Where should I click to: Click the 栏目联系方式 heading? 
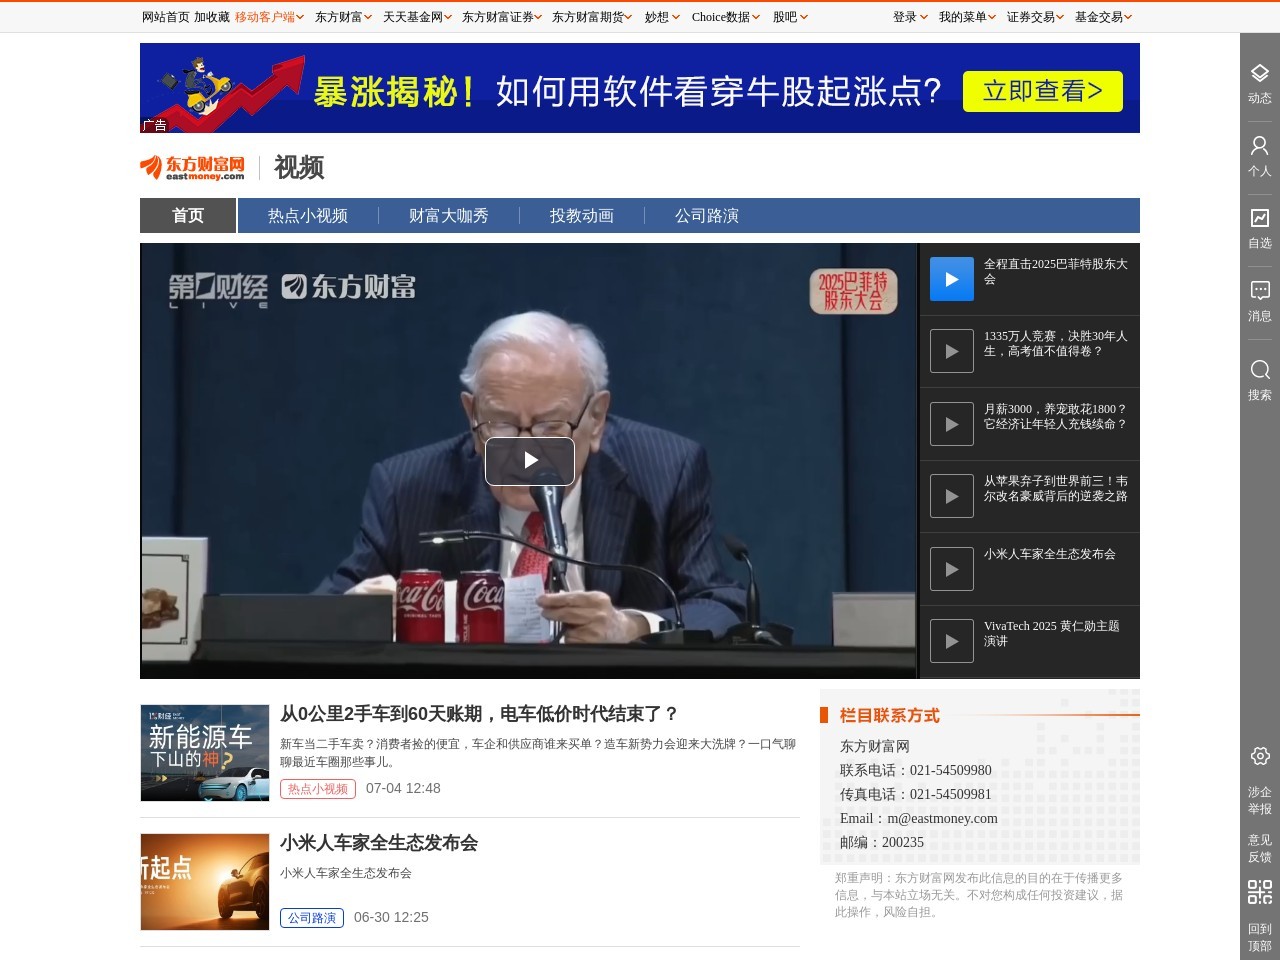click(890, 715)
